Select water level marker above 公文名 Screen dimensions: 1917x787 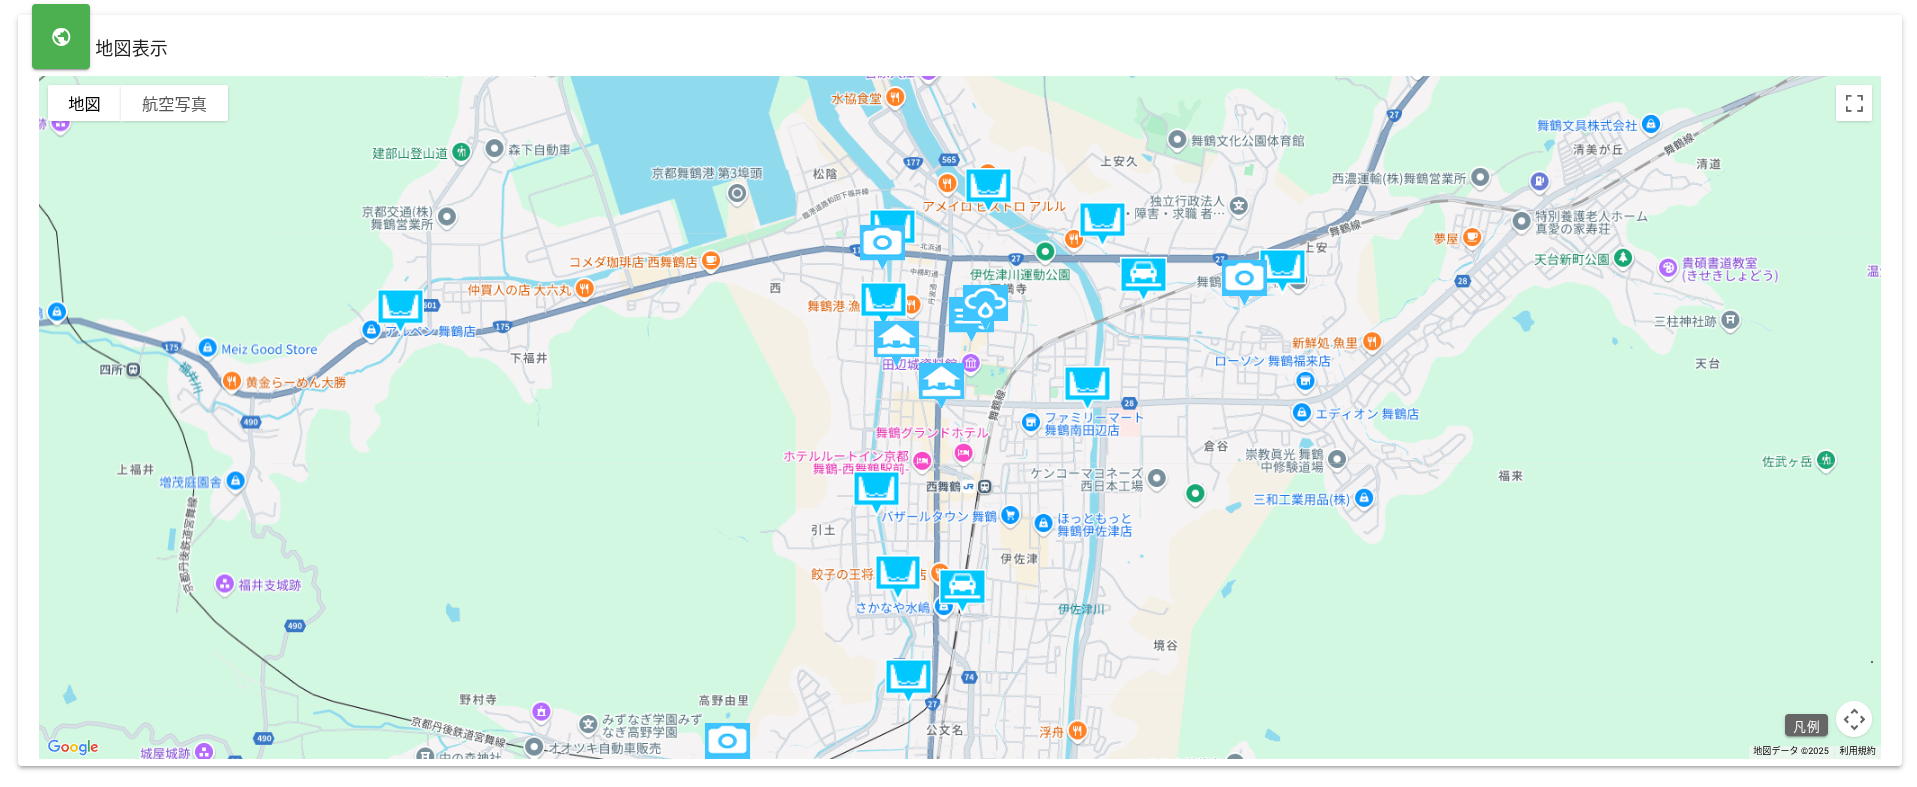click(908, 676)
